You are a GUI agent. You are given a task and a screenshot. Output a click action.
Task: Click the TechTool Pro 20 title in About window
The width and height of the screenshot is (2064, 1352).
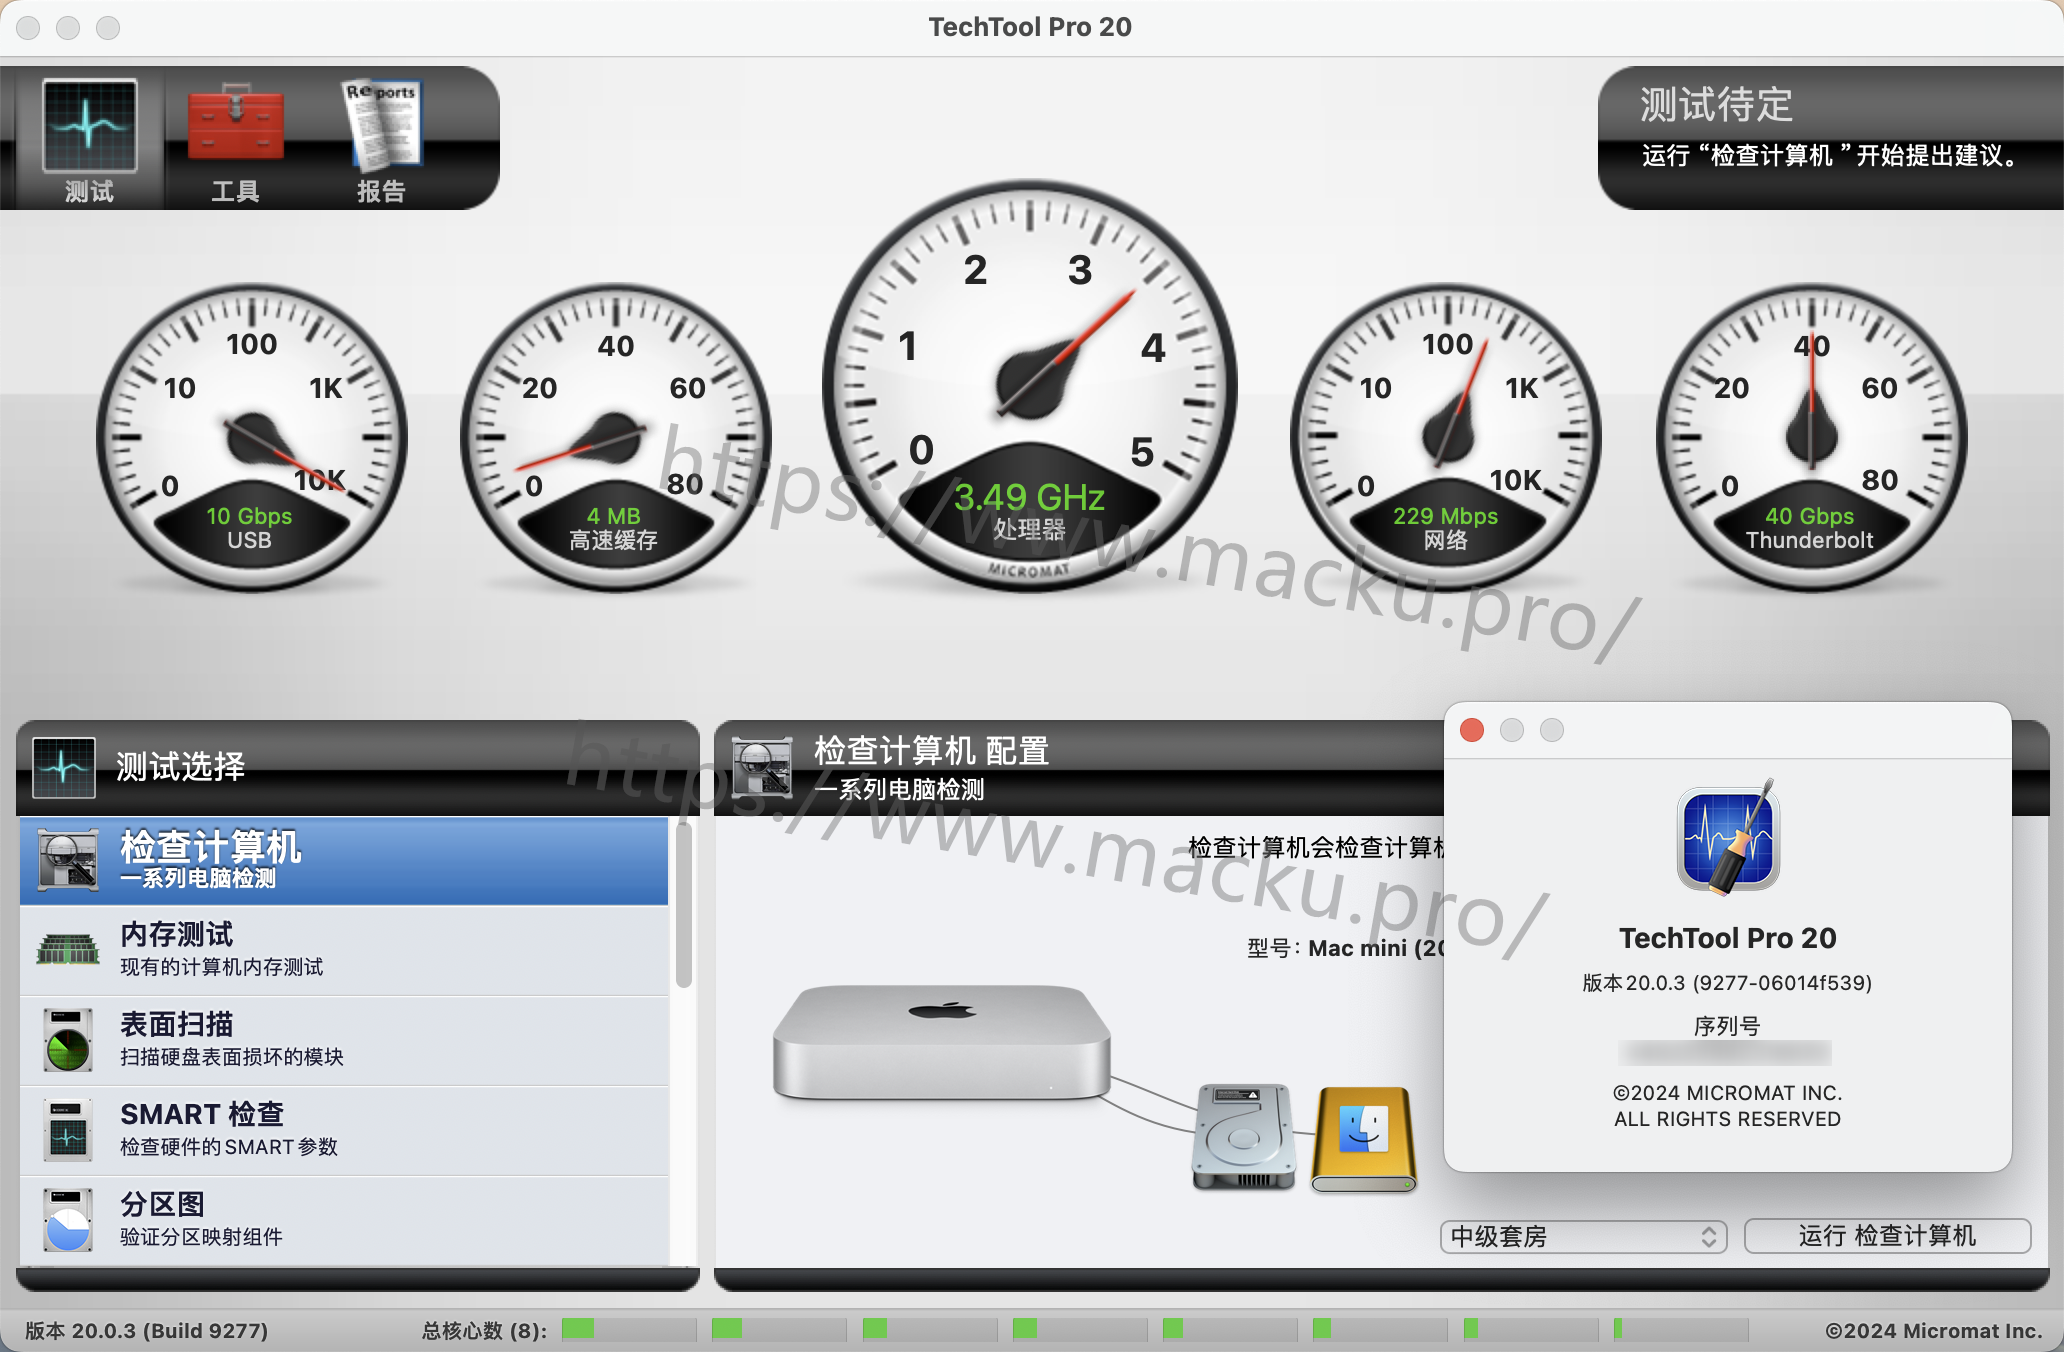(x=1728, y=938)
